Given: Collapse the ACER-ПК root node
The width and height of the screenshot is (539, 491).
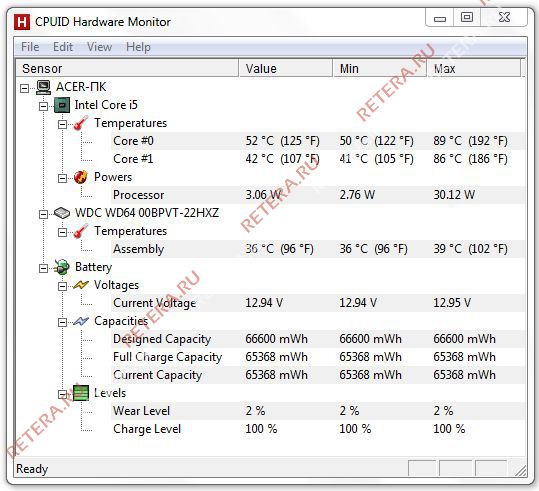Looking at the screenshot, I should (24, 88).
